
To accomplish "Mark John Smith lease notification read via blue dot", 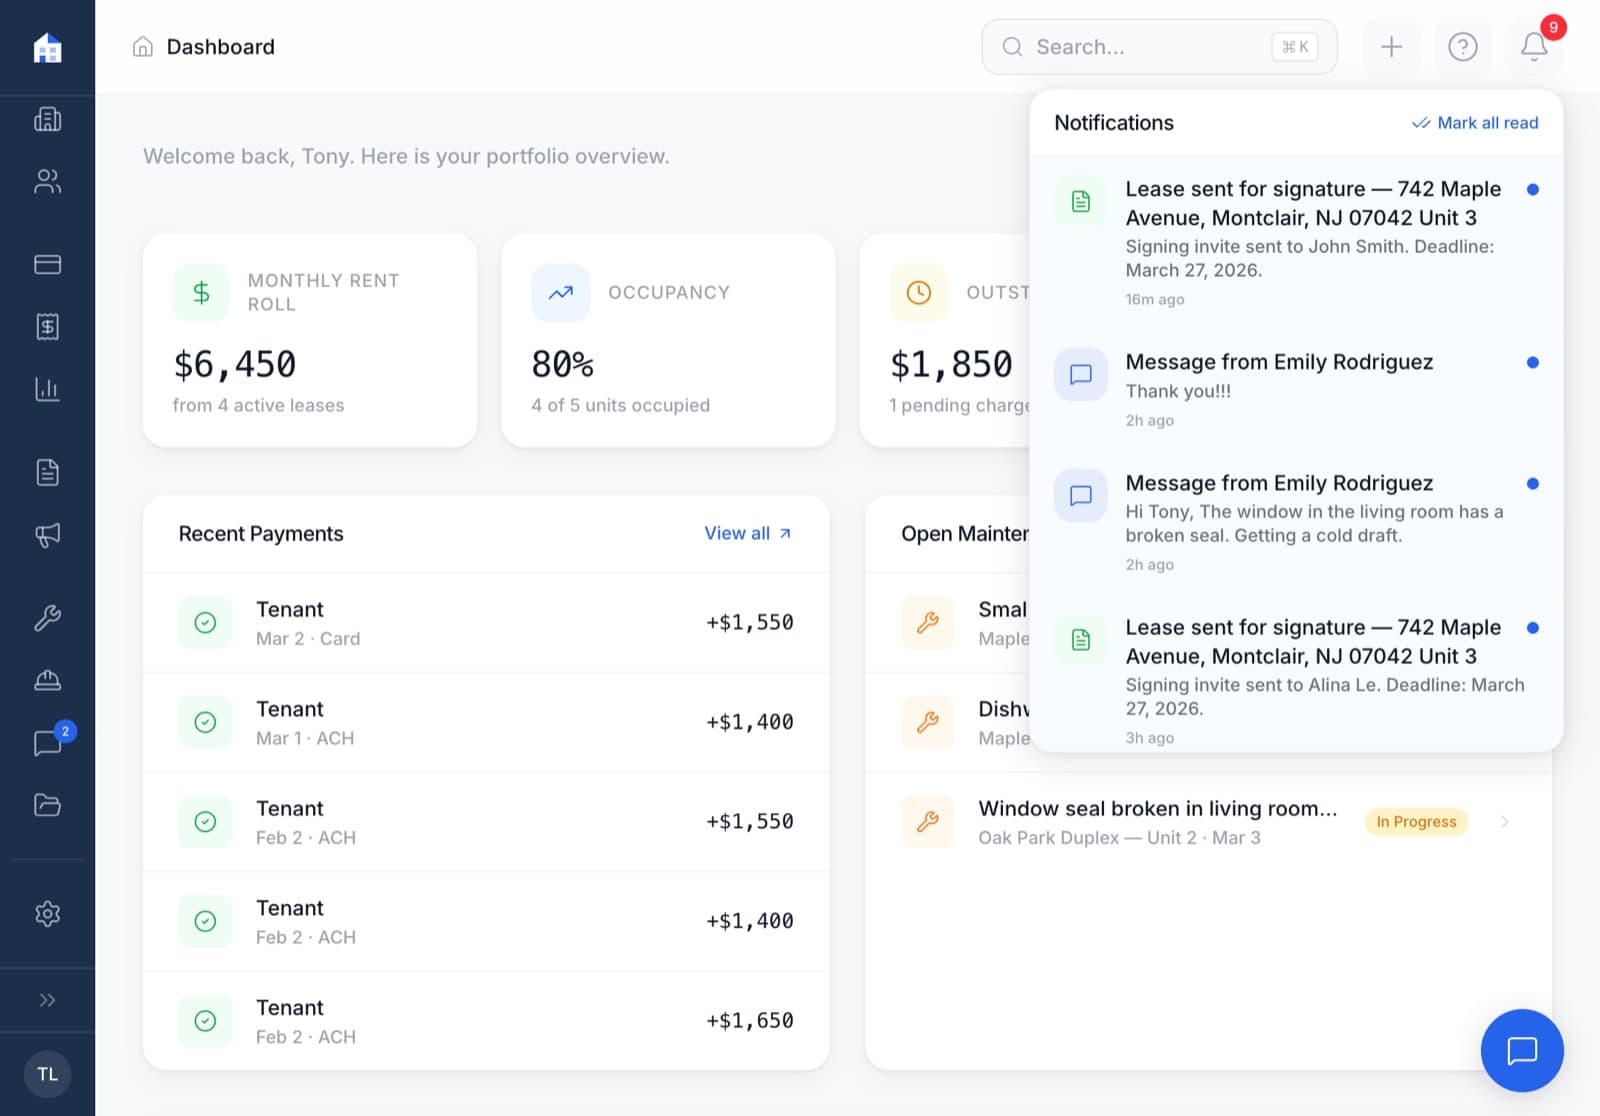I will point(1533,188).
